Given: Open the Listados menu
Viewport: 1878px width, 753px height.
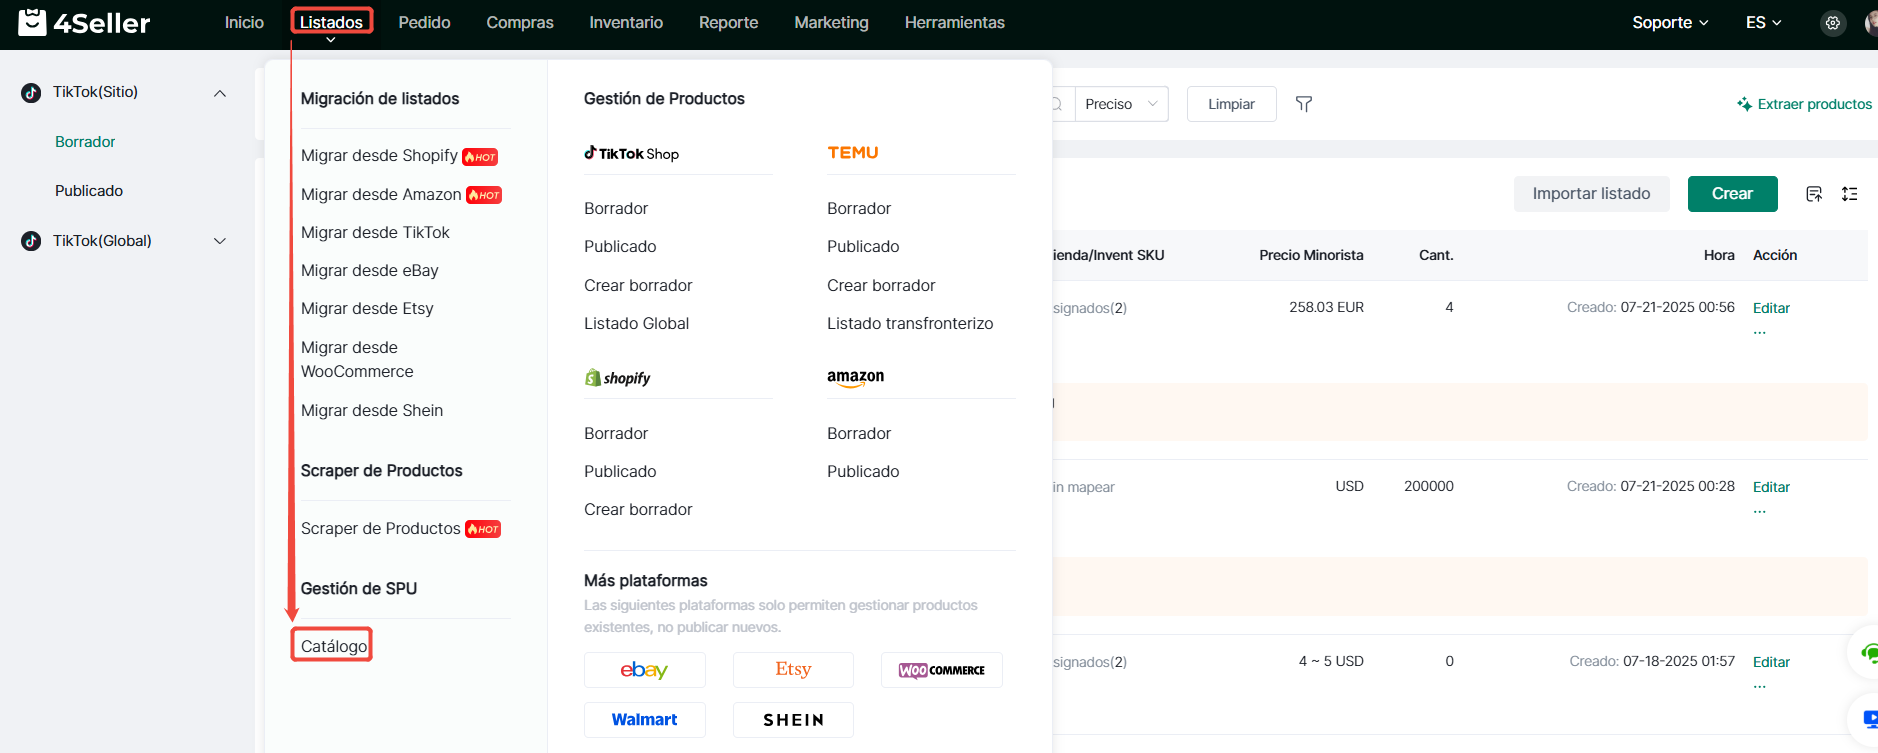Looking at the screenshot, I should pyautogui.click(x=331, y=22).
